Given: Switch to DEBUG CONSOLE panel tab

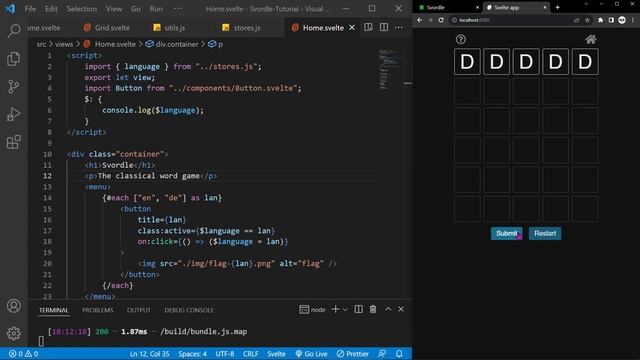Looking at the screenshot, I should pyautogui.click(x=189, y=310).
